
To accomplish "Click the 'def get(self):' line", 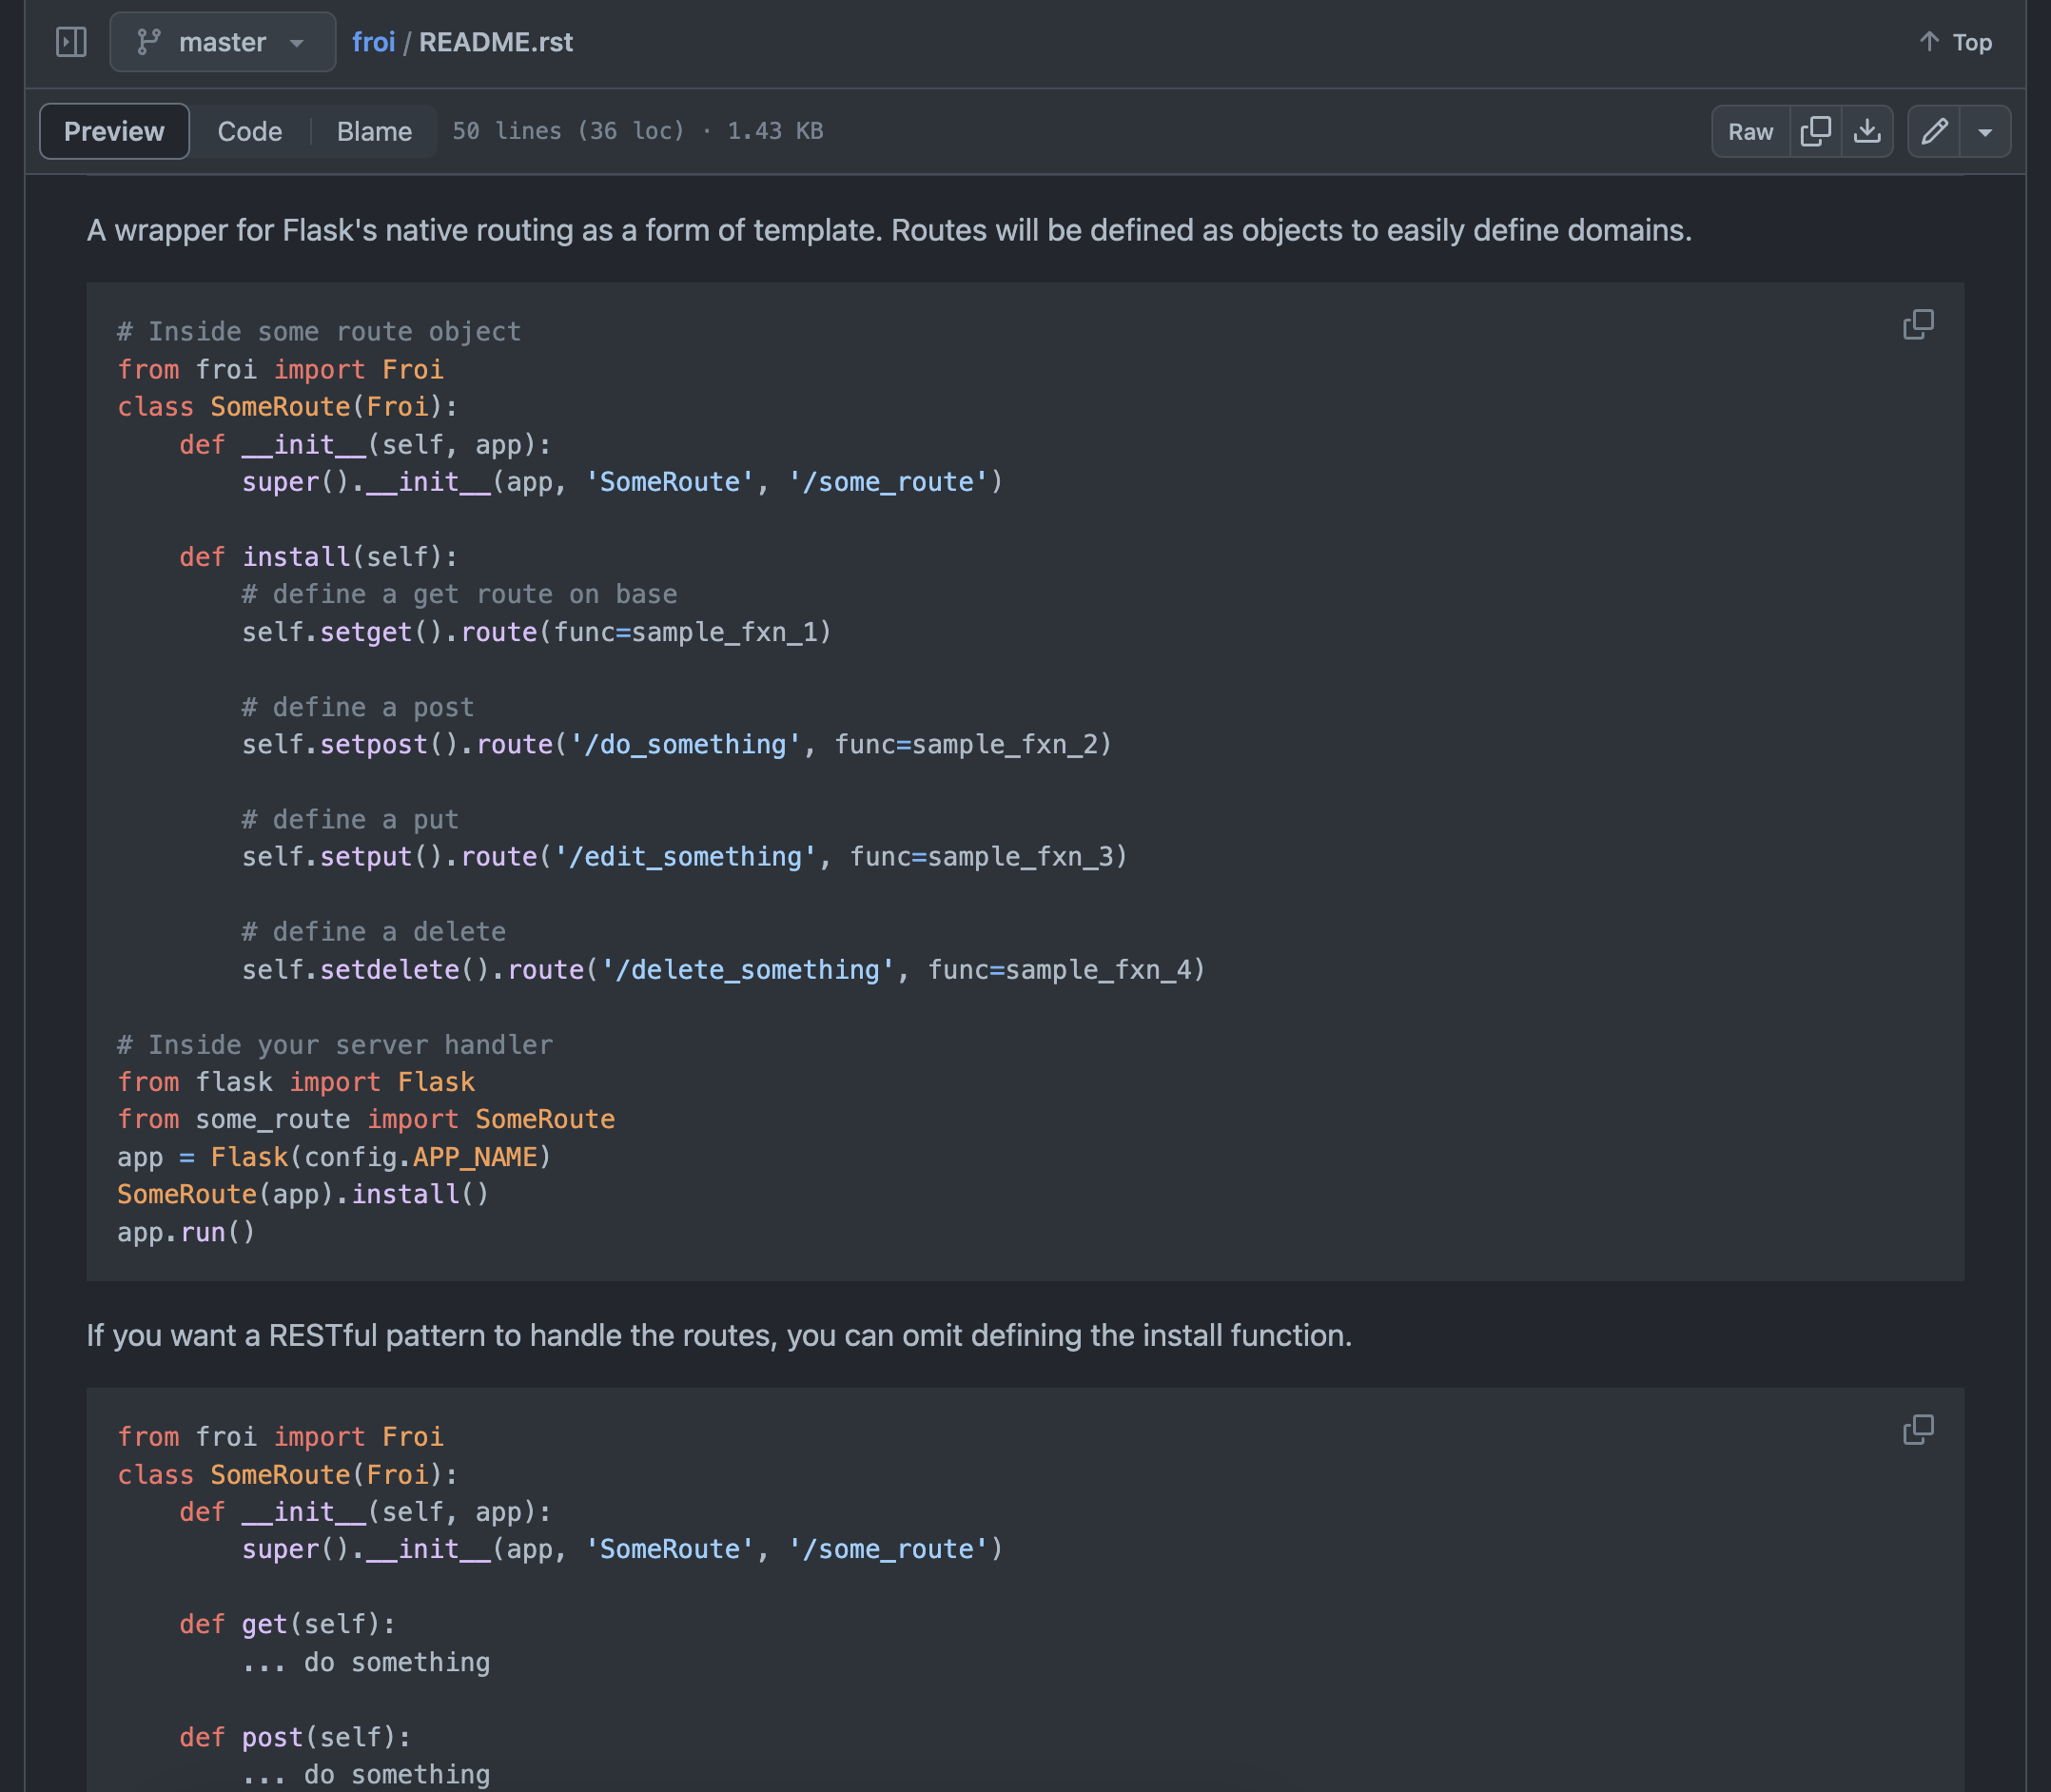I will tap(288, 1624).
